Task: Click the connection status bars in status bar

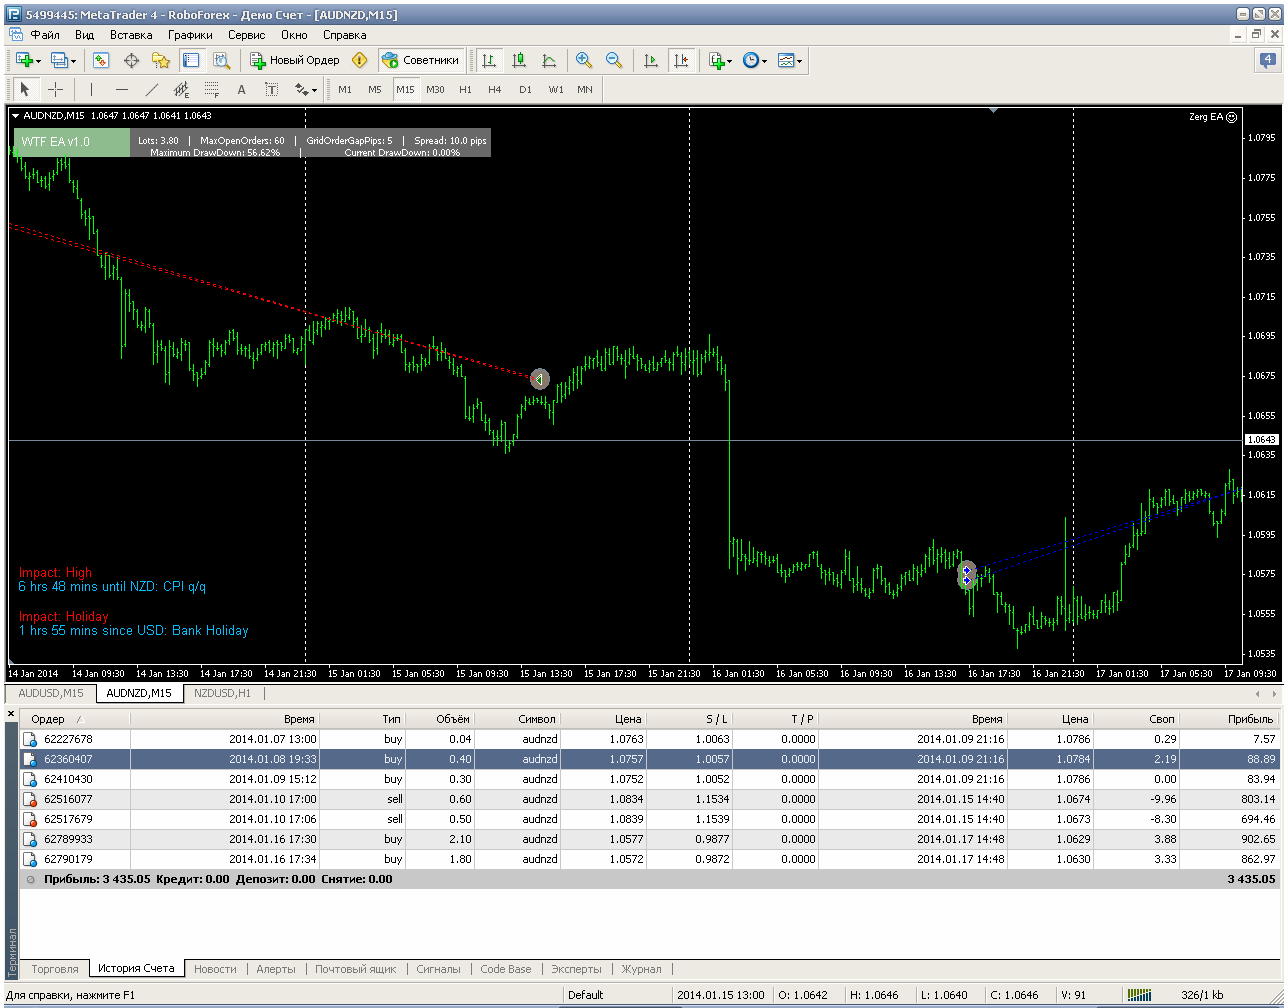Action: 1139,995
